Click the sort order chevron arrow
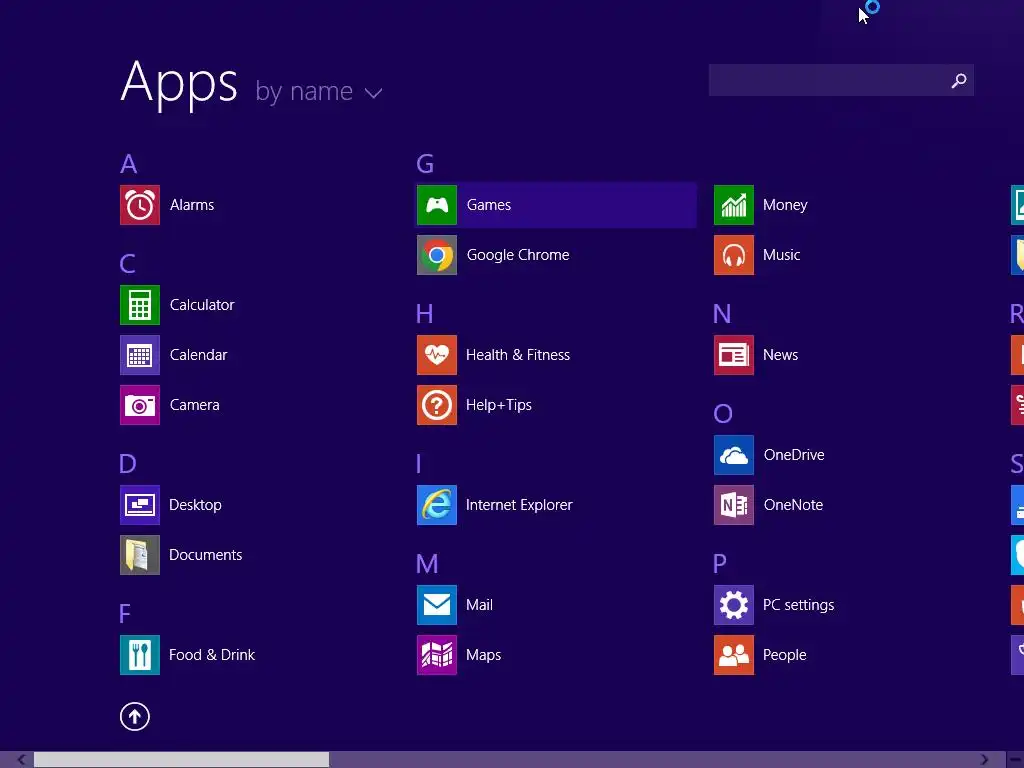Screen dimensions: 1024x768 [374, 93]
